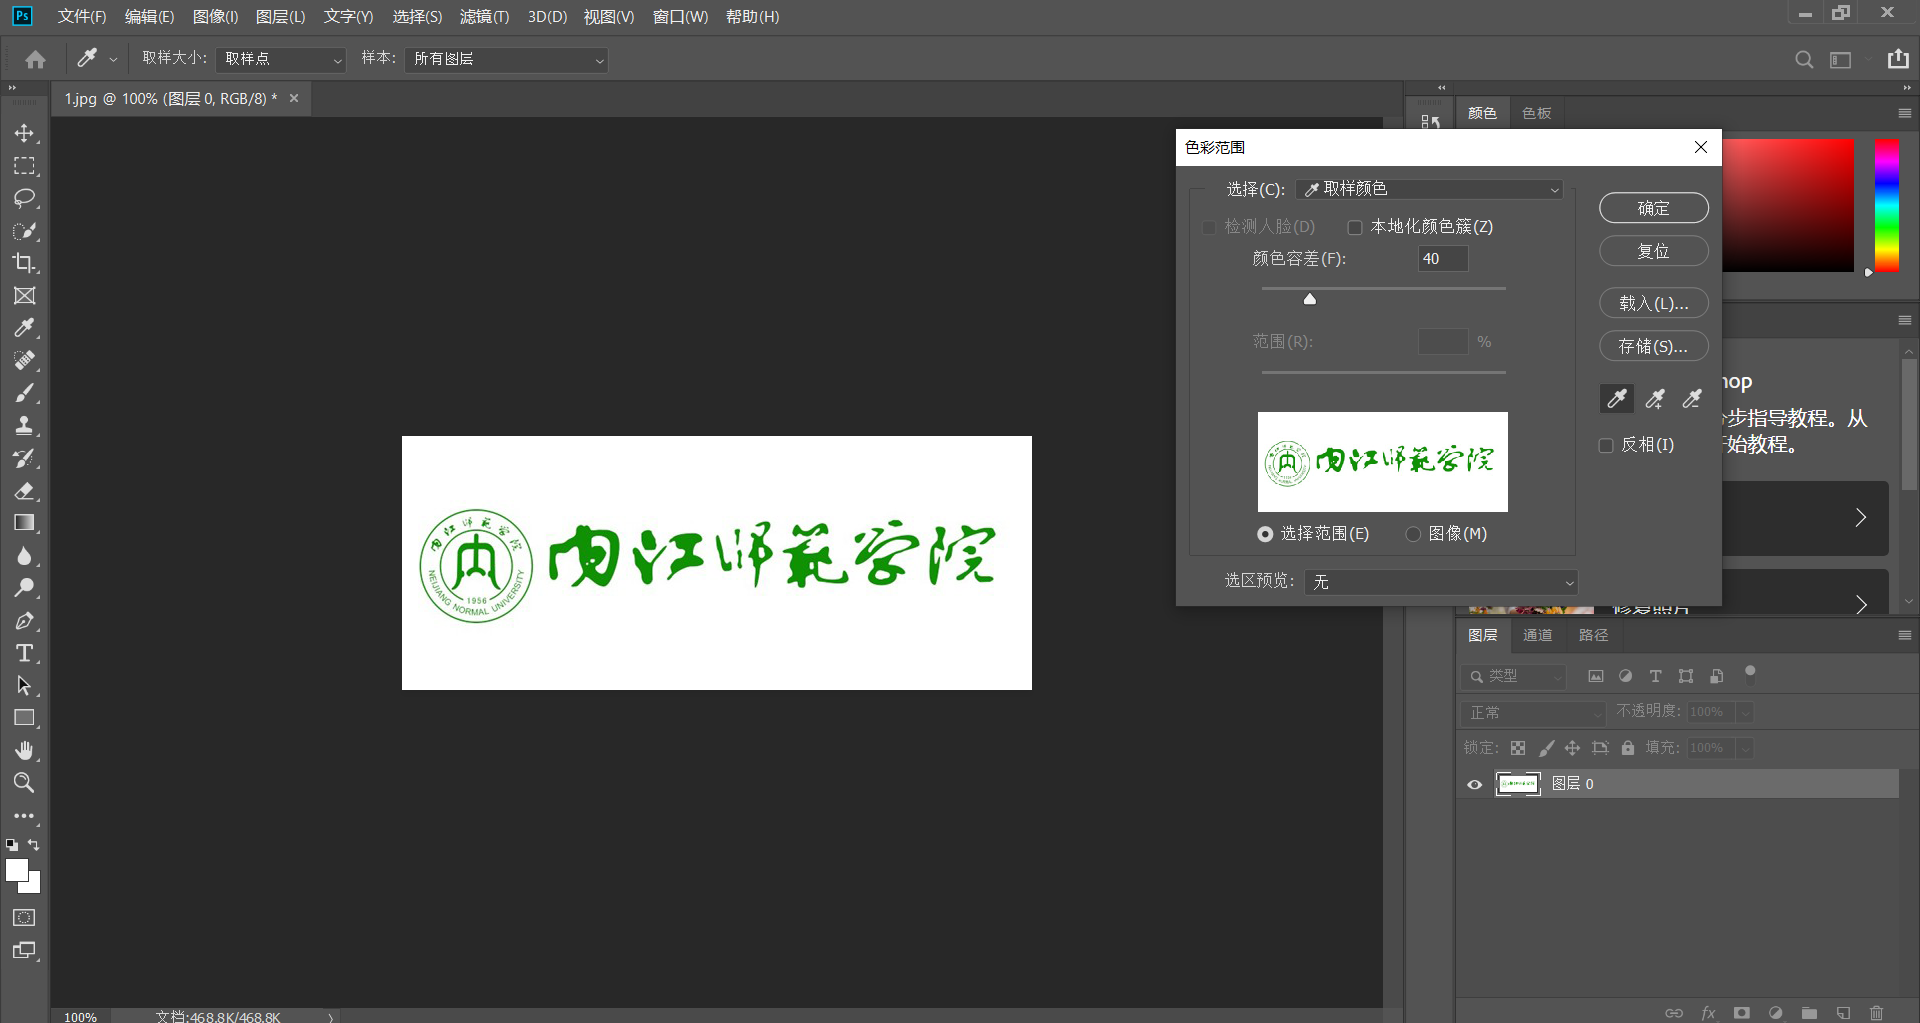This screenshot has width=1920, height=1023.
Task: Click the Add to Sample eyedropper
Action: (x=1655, y=399)
